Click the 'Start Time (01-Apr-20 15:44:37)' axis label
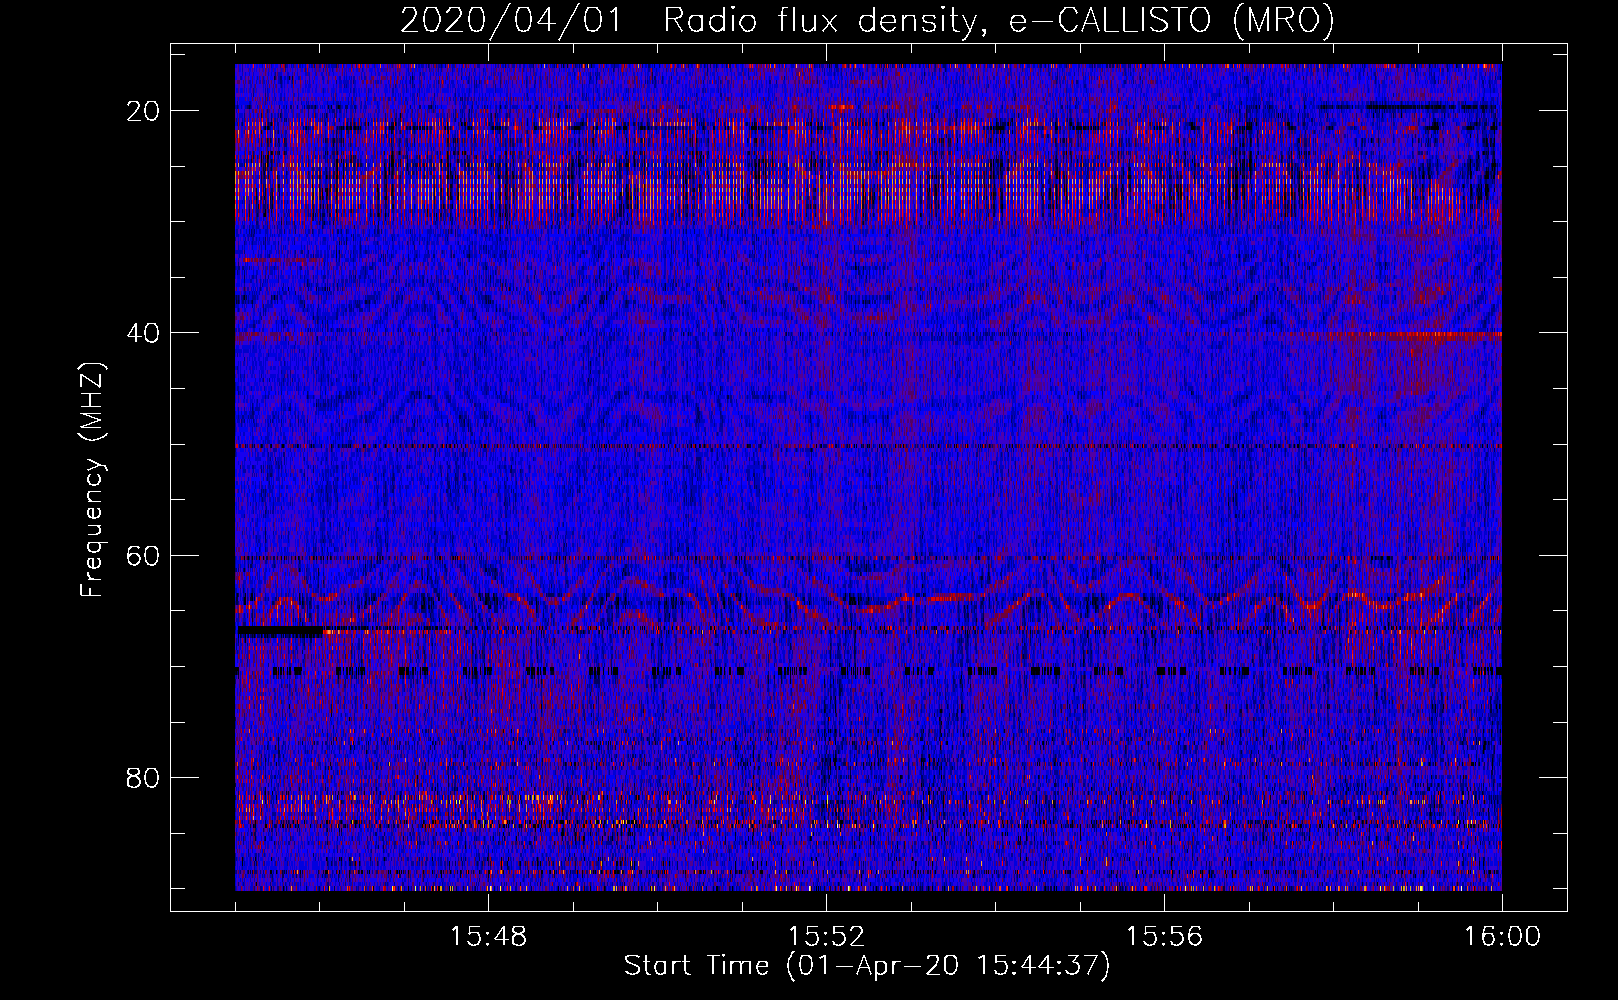Screen dimensions: 1618x1000 click(x=867, y=966)
